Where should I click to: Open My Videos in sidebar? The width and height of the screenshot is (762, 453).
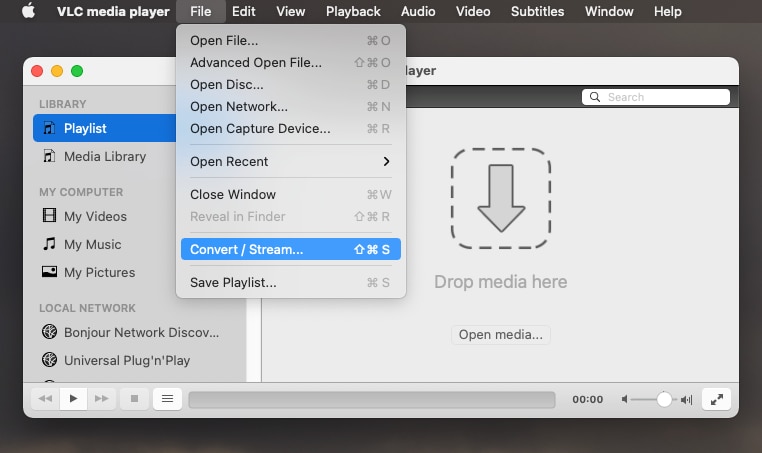pos(95,216)
